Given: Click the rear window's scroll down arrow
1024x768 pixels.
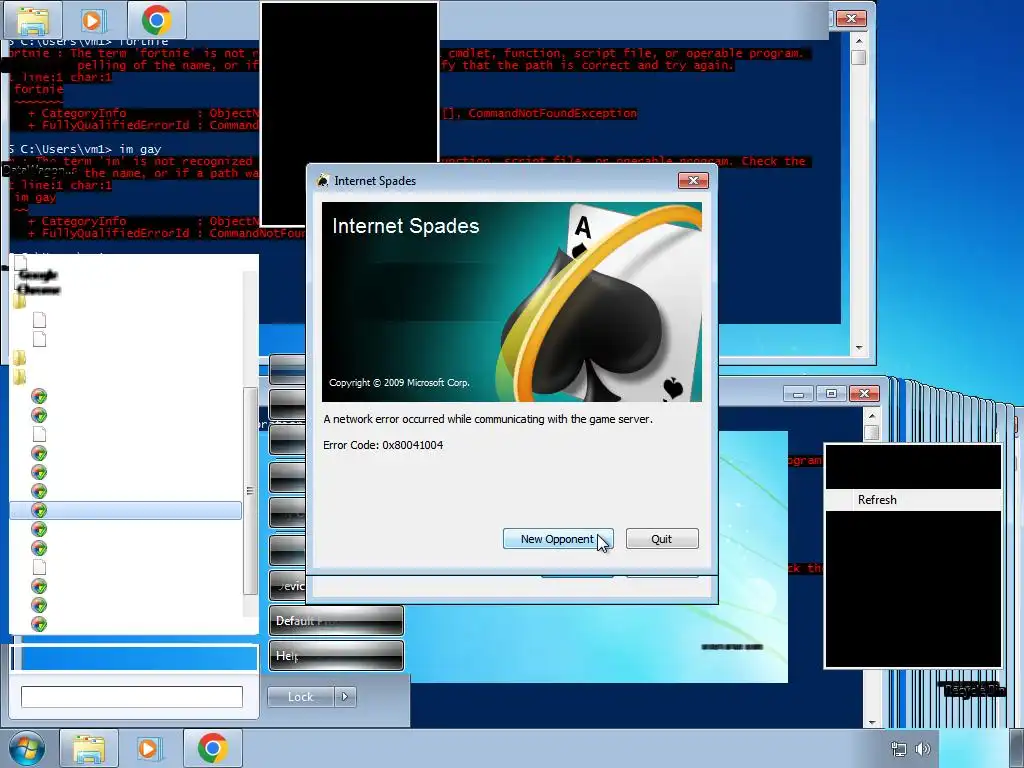Looking at the screenshot, I should 872,722.
